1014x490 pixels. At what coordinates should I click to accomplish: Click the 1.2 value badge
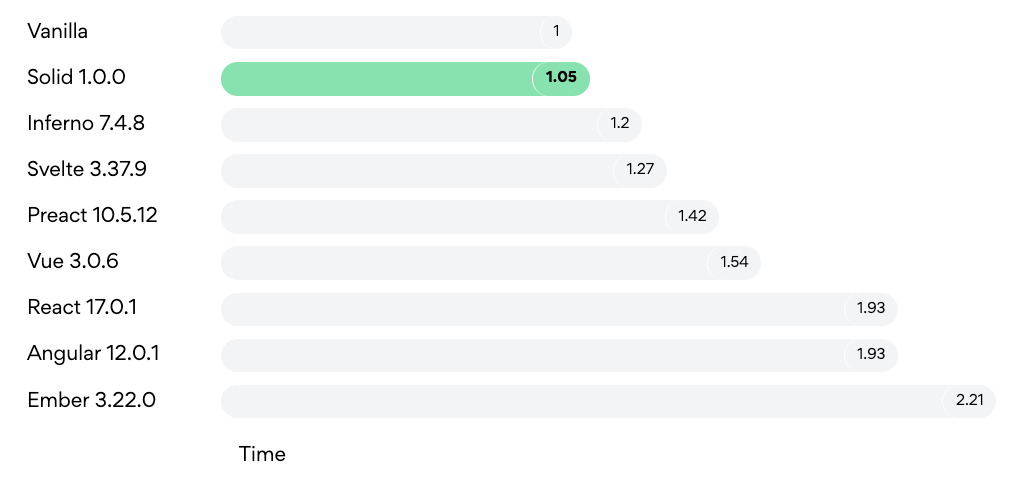click(x=620, y=124)
